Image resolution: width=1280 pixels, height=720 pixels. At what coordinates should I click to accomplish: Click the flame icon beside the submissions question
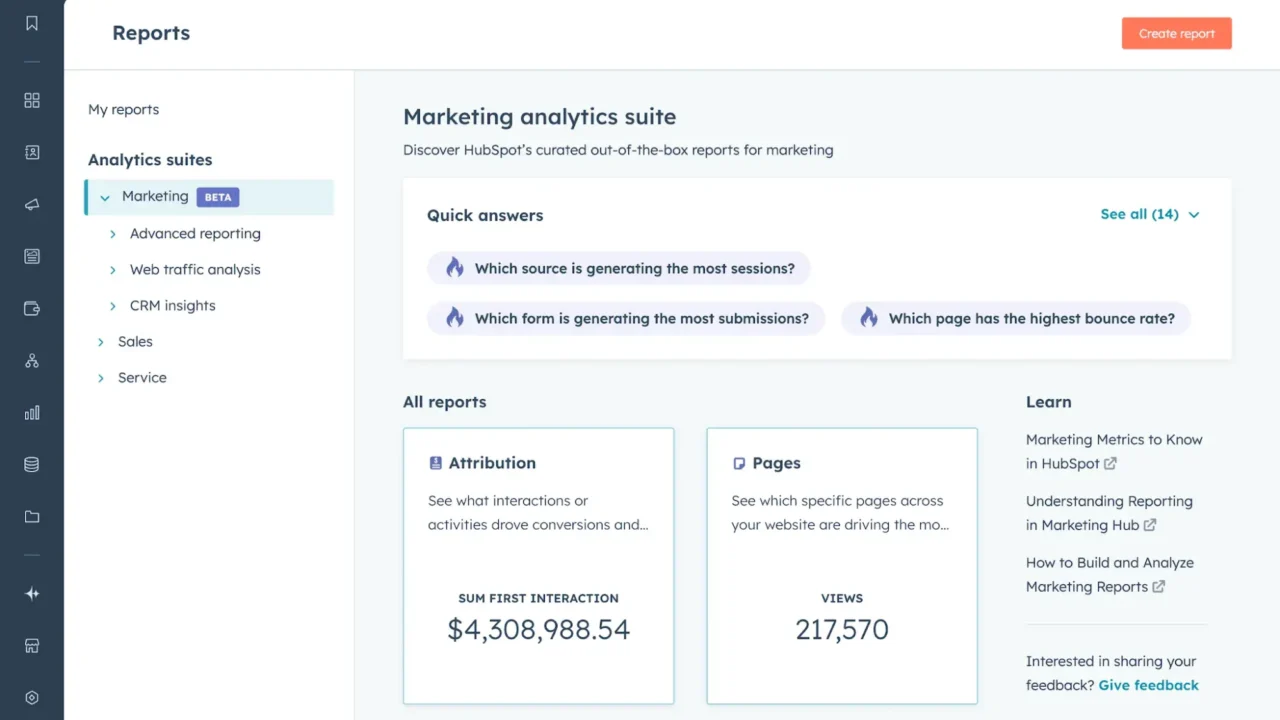[x=455, y=318]
